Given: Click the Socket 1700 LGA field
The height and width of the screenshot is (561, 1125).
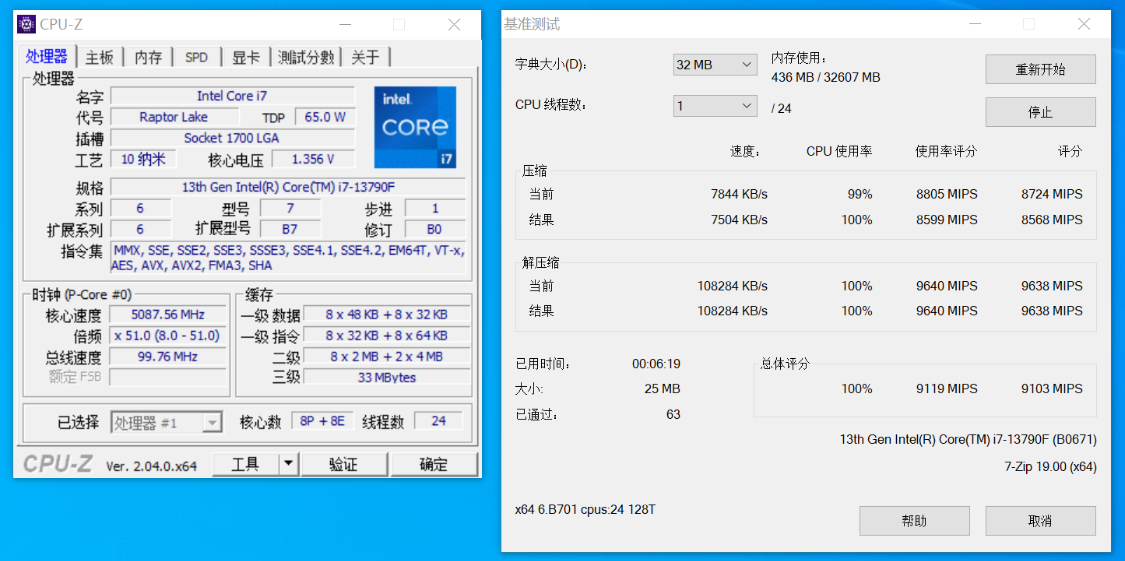Looking at the screenshot, I should point(232,138).
